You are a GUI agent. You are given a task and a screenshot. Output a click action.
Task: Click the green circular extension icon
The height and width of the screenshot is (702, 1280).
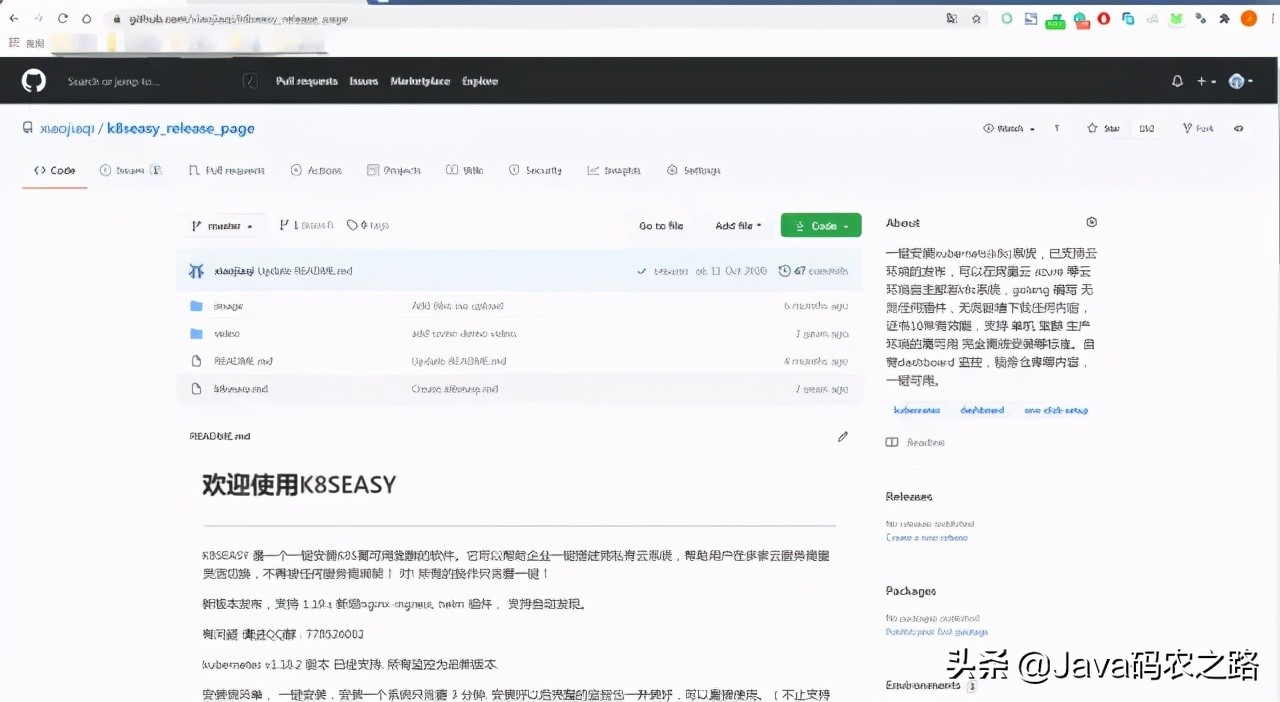1007,18
